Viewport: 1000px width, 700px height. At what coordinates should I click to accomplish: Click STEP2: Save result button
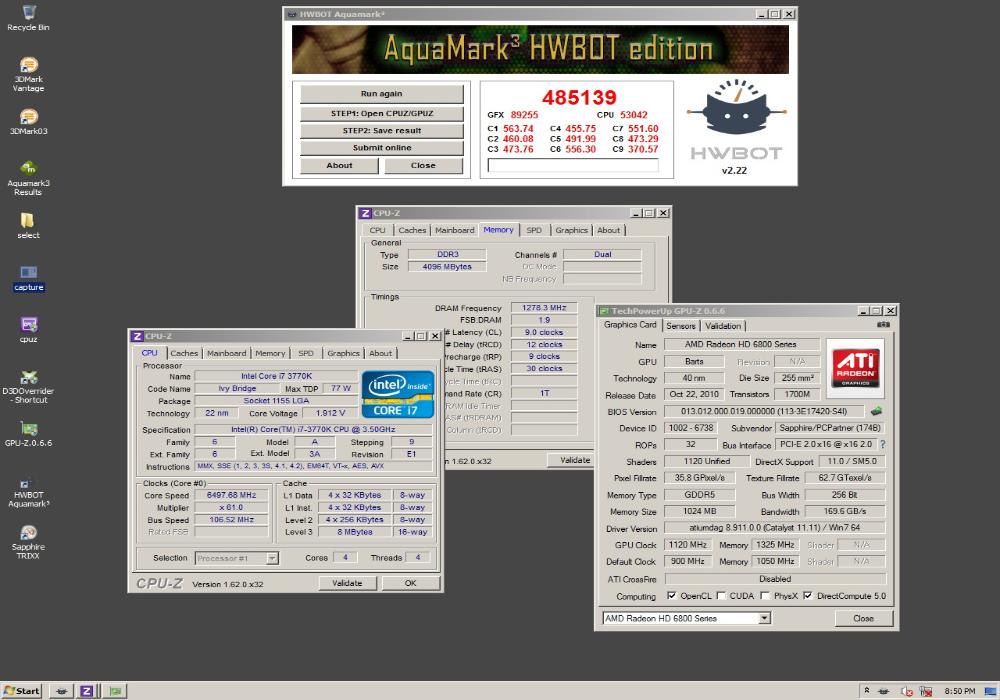(x=381, y=131)
